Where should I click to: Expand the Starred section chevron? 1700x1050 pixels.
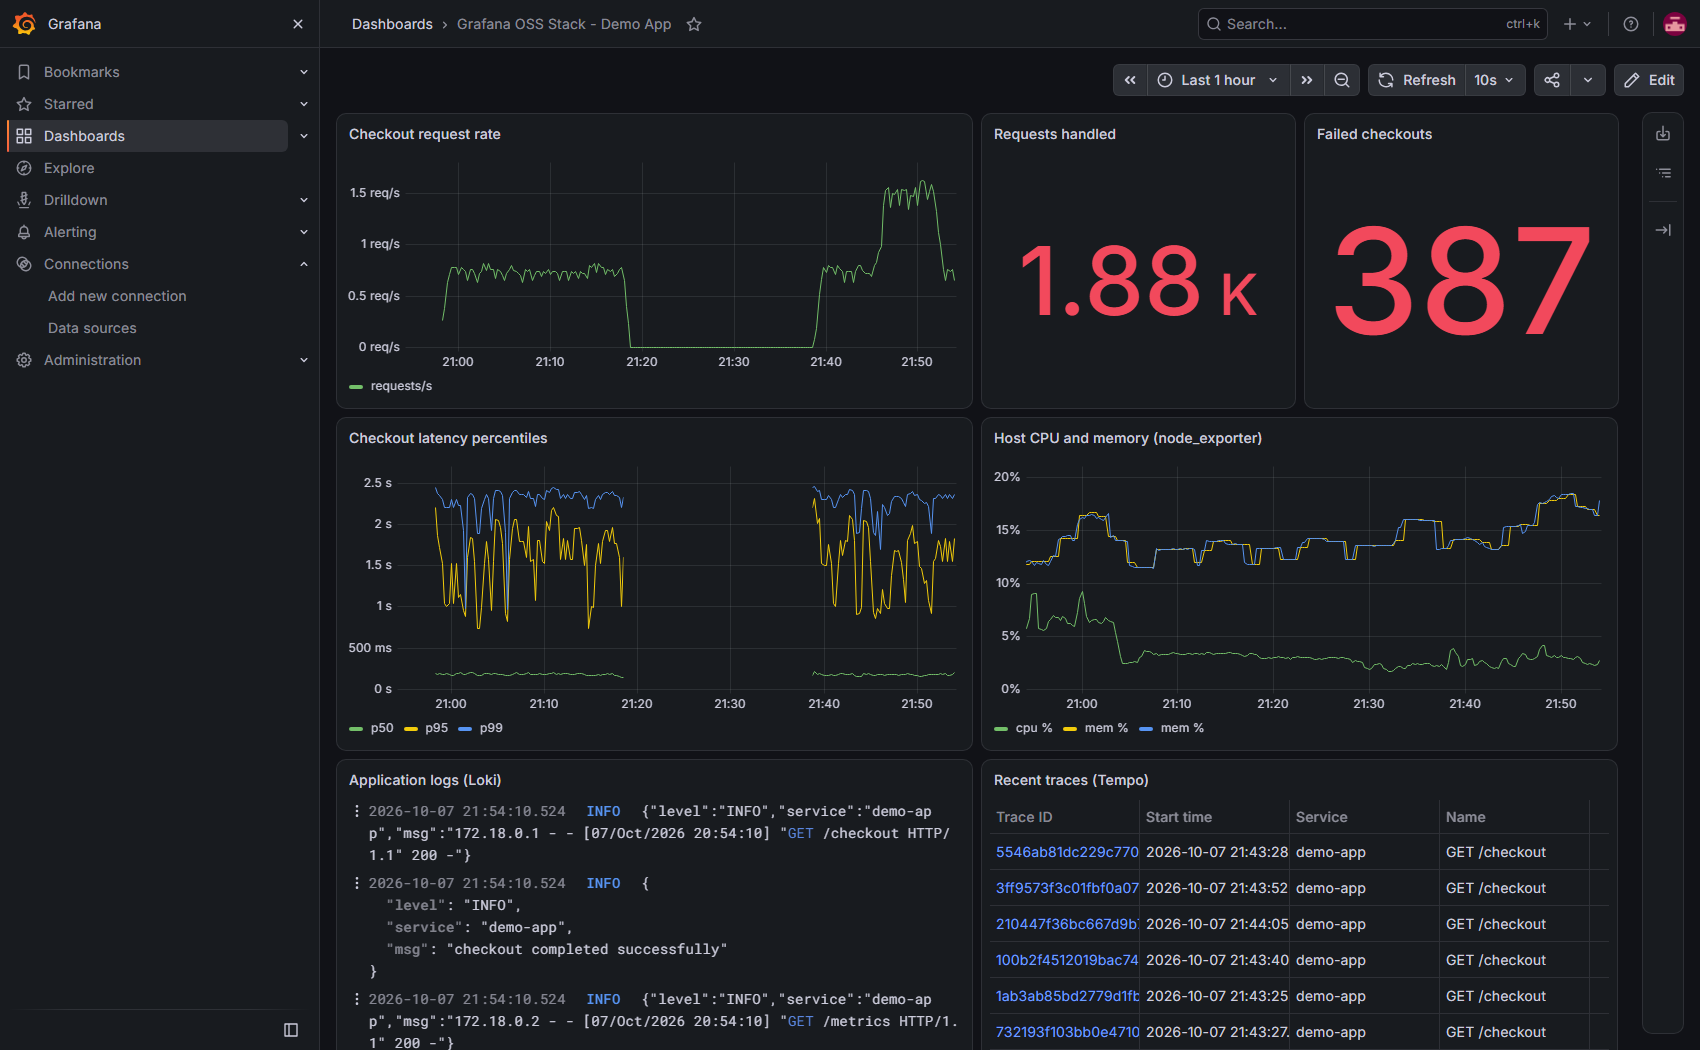point(304,104)
